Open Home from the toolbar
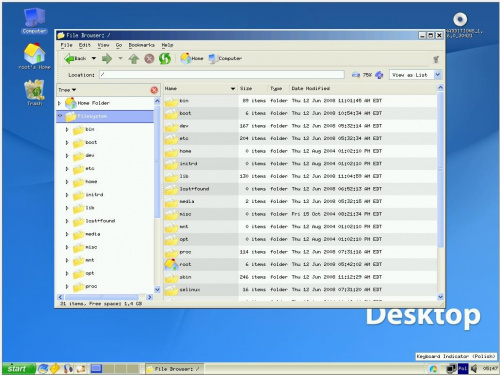Viewport: 500px width, 375px height. tap(192, 58)
